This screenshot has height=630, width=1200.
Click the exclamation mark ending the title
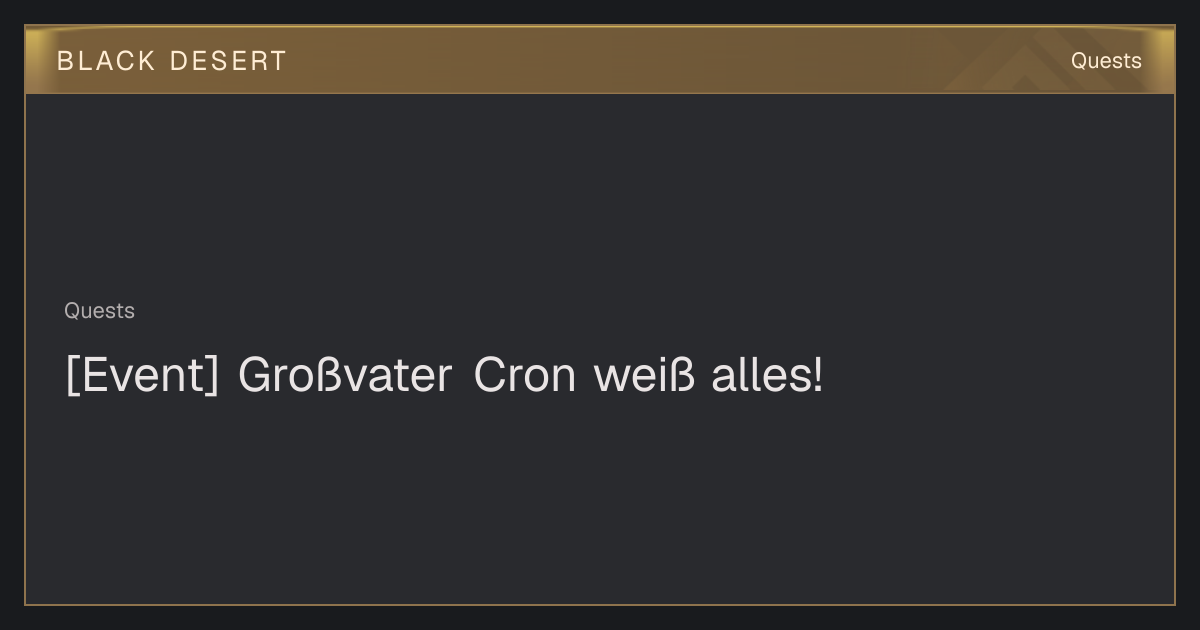(818, 376)
